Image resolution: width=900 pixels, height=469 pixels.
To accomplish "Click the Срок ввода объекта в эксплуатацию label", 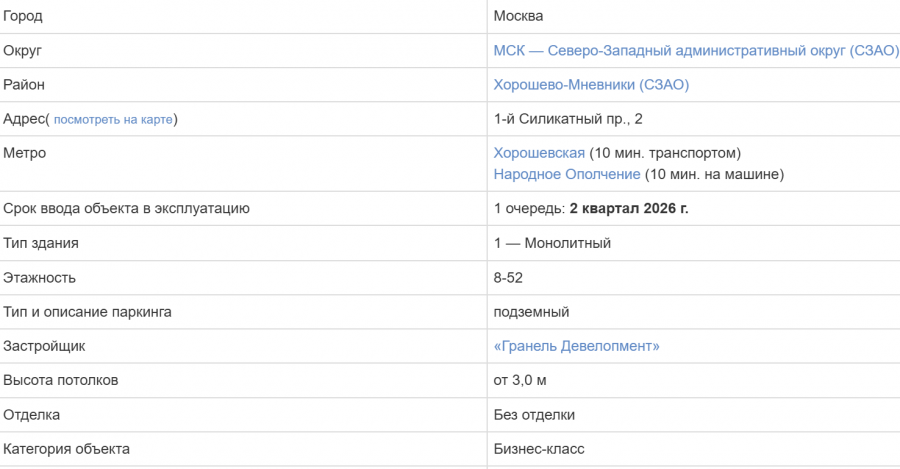I will [x=126, y=208].
